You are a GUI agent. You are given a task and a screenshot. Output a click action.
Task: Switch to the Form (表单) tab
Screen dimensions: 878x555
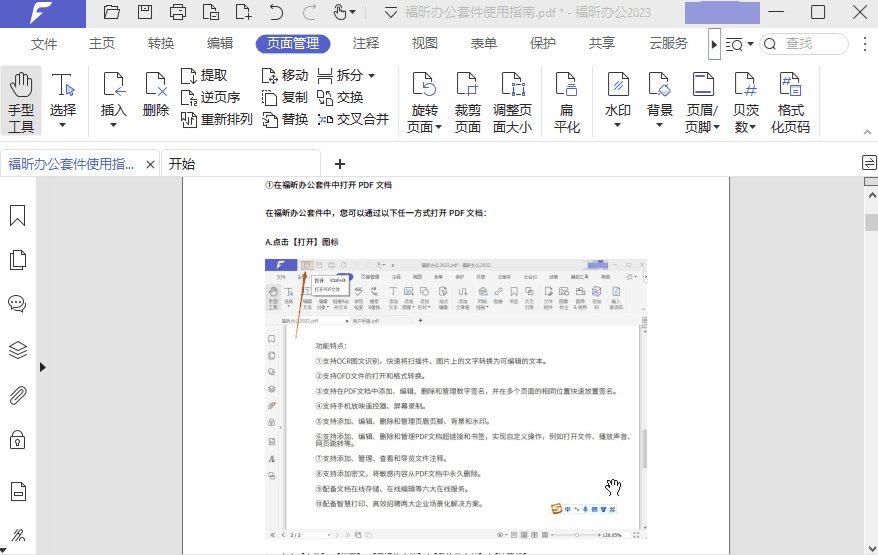click(x=484, y=44)
